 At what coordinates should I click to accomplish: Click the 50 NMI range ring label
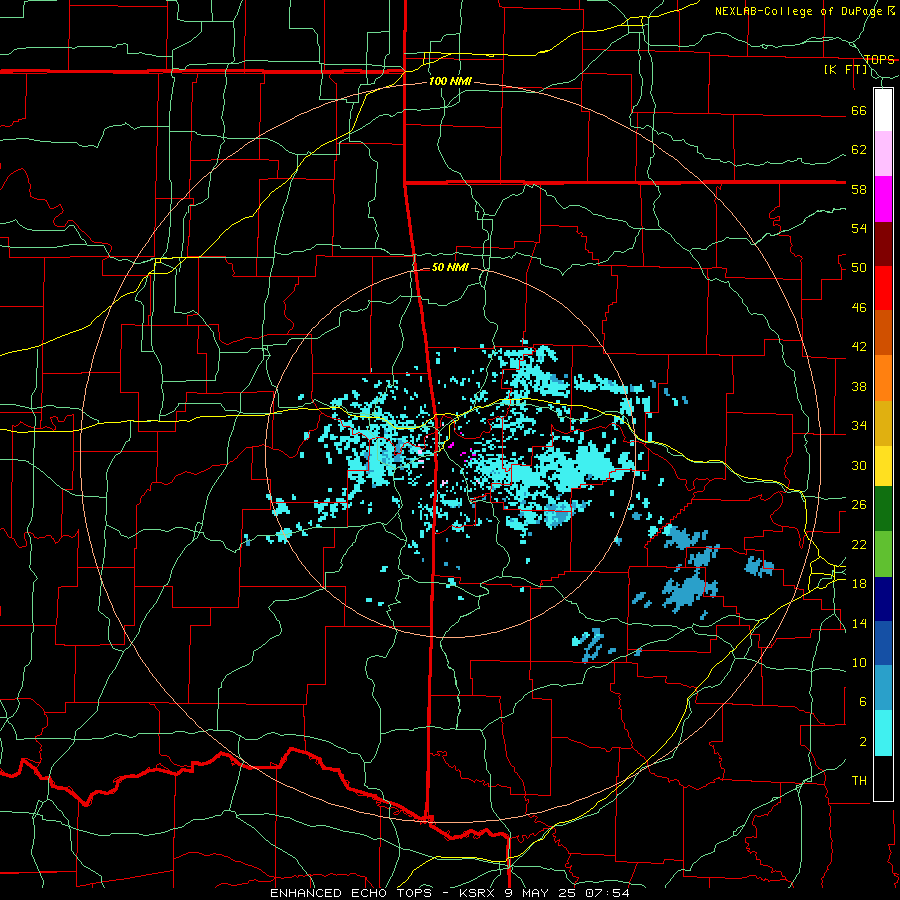click(450, 267)
